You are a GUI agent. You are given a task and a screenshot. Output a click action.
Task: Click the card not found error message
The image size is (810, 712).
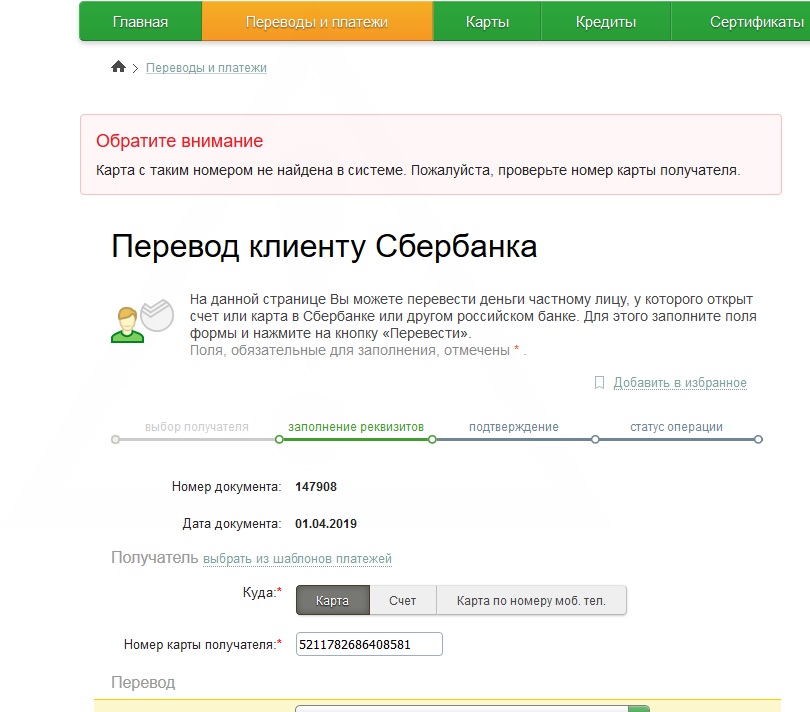pyautogui.click(x=418, y=170)
